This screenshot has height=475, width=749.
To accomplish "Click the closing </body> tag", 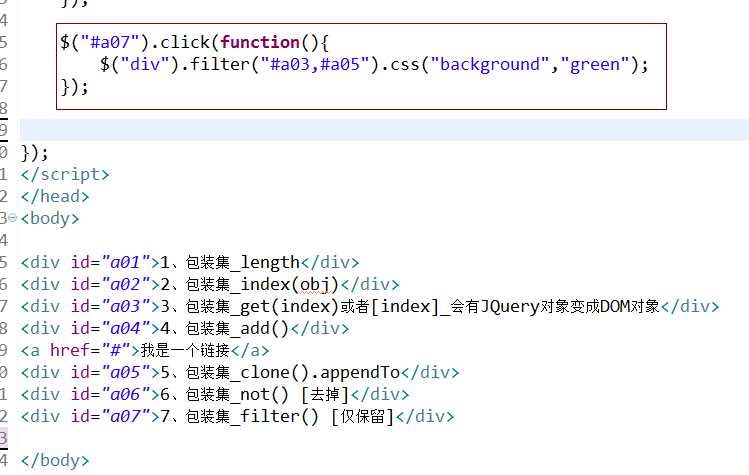I will (x=55, y=460).
